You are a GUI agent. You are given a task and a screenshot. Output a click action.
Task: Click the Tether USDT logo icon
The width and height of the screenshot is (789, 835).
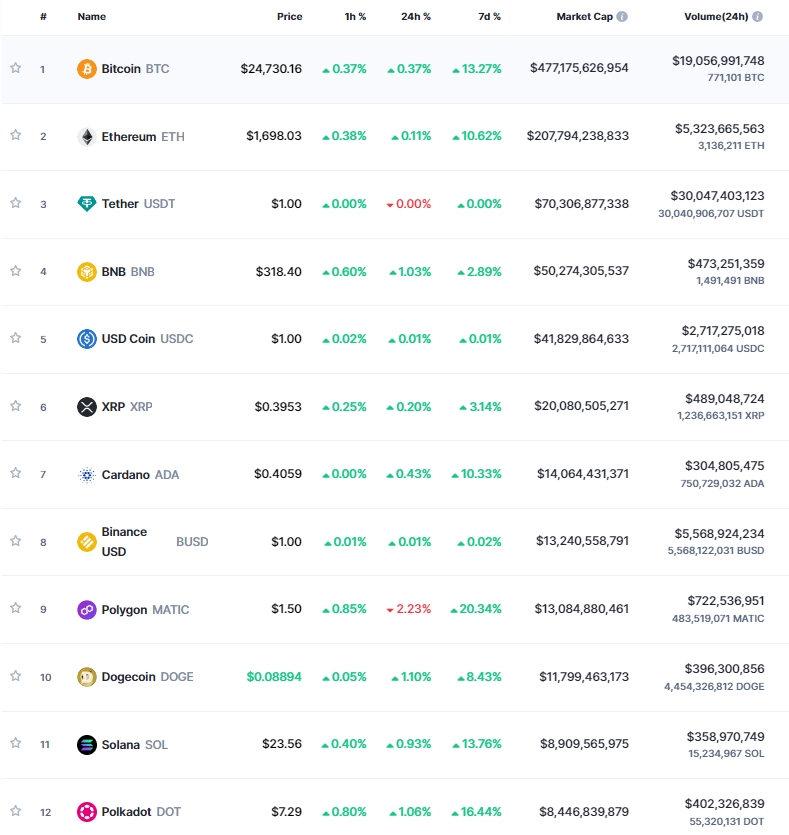point(87,204)
